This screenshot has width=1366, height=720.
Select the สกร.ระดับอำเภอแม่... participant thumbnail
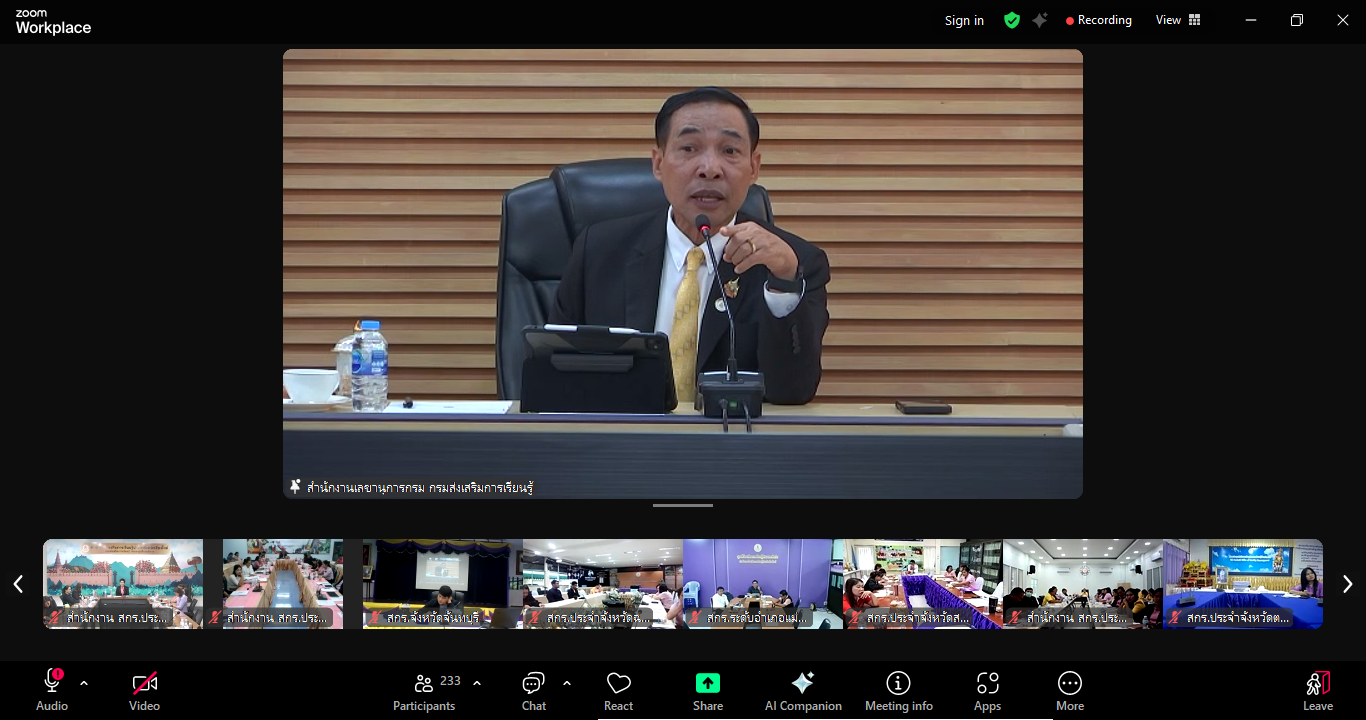[x=762, y=584]
